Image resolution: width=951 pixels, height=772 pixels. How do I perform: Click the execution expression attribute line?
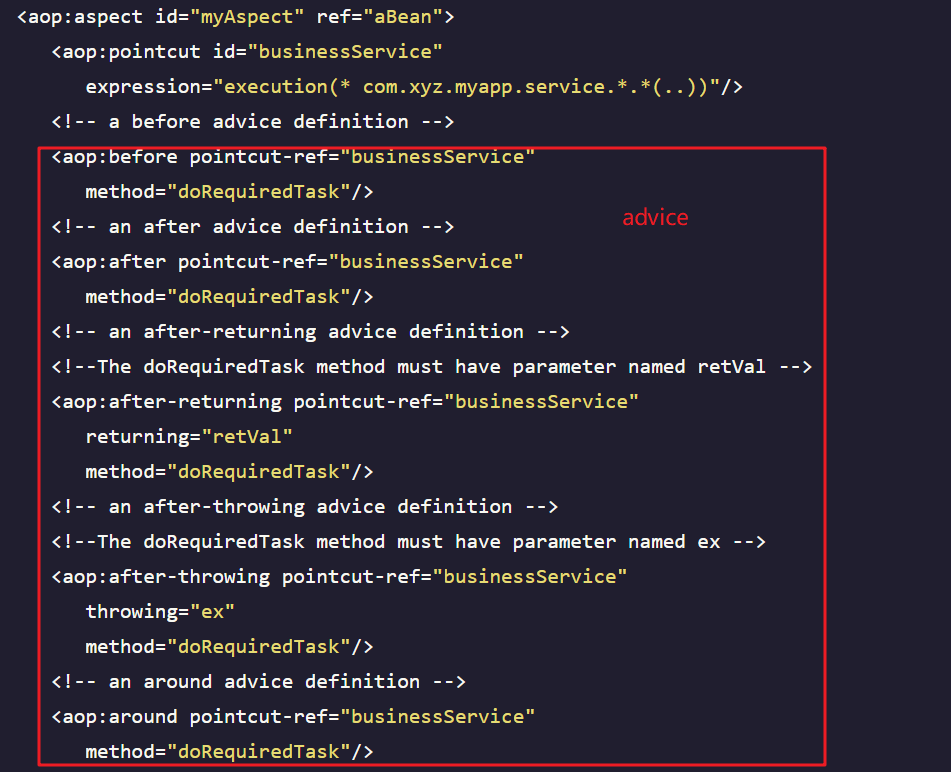tap(414, 87)
